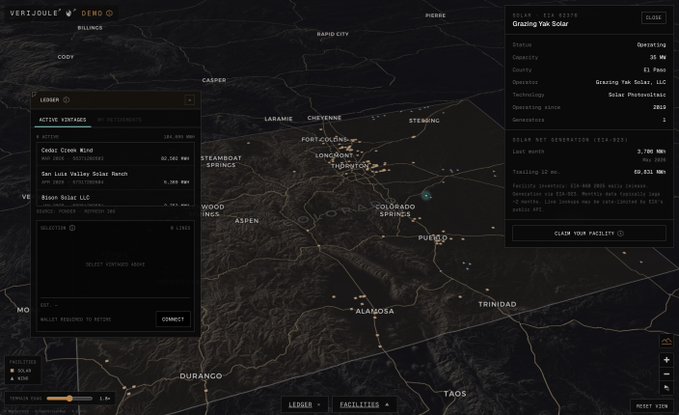Screen dimensions: 679x415
Task: Reset the map bearing with compass icon
Action: tap(666, 388)
